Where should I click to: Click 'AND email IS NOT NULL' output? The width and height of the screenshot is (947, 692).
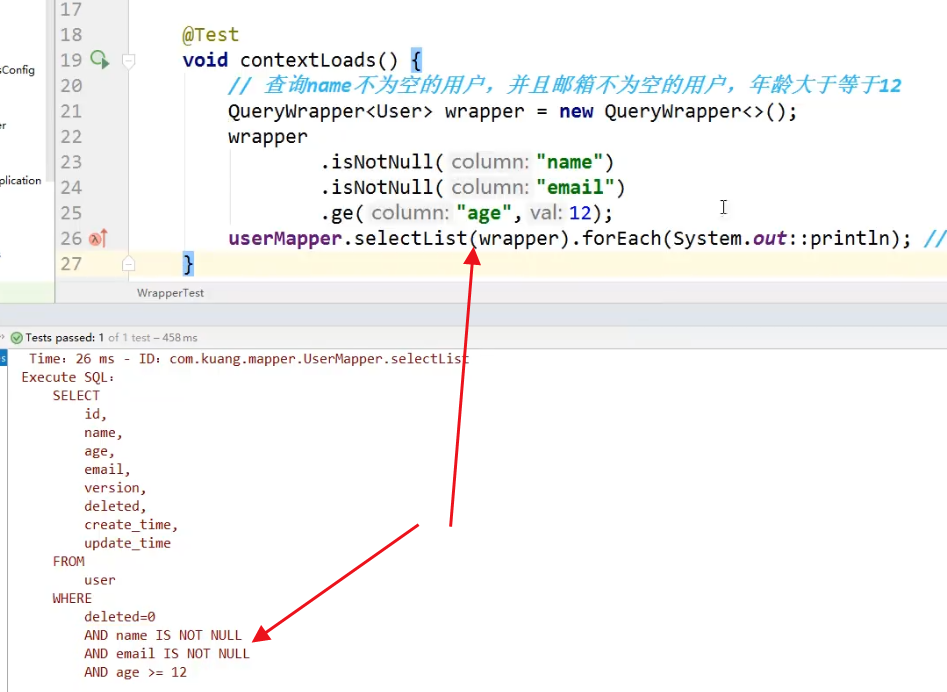pyautogui.click(x=167, y=654)
